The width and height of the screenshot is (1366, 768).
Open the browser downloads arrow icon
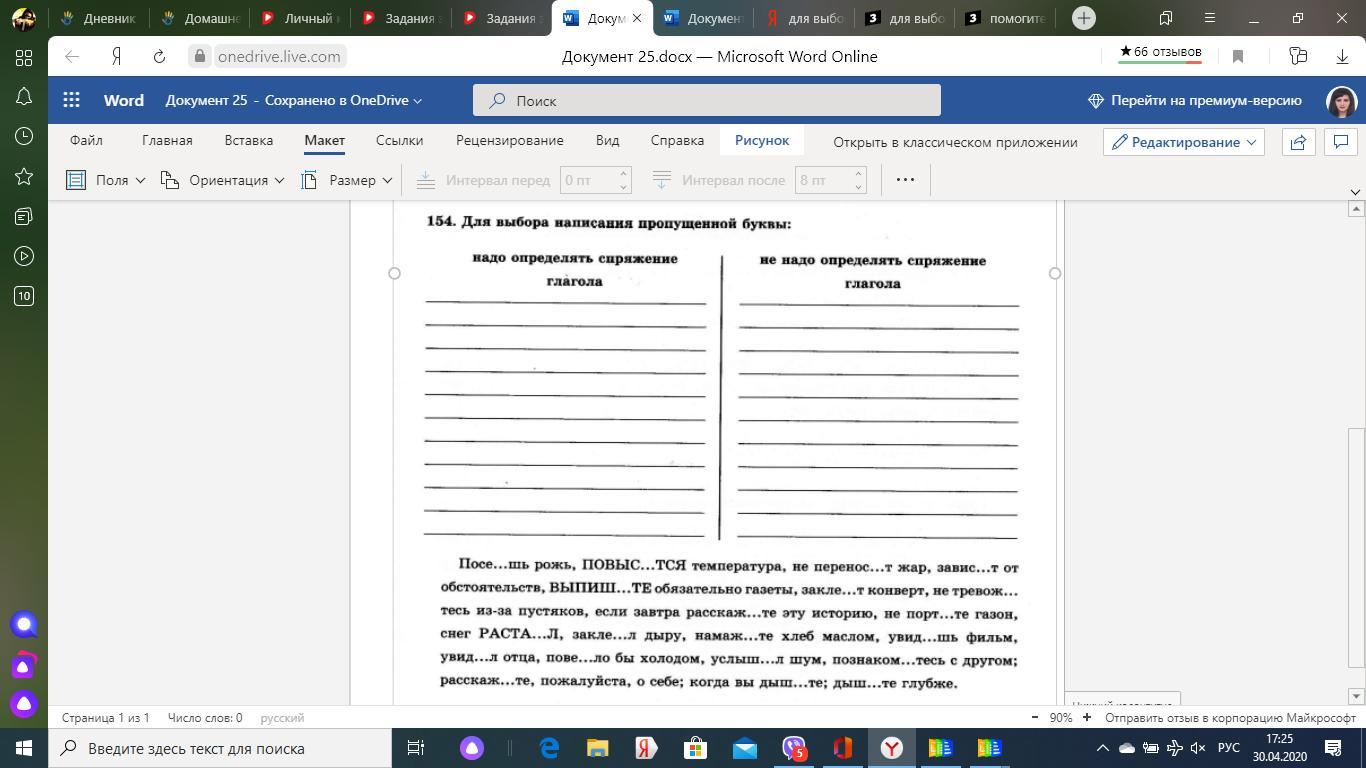[1342, 57]
